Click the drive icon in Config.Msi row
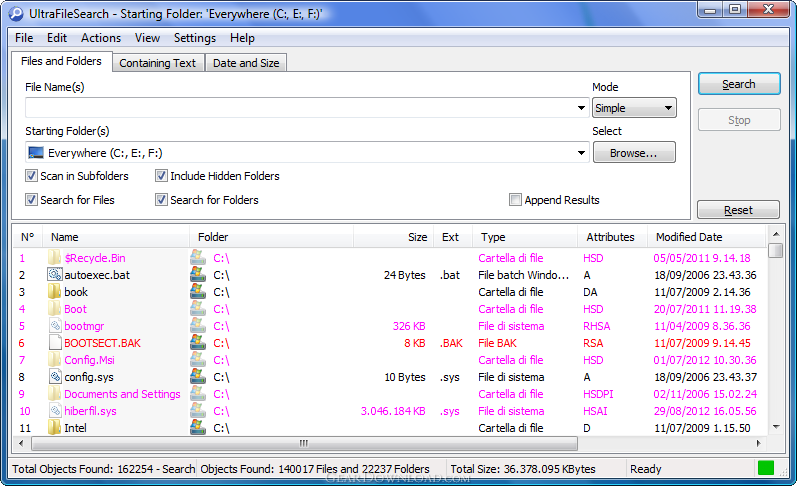The width and height of the screenshot is (797, 486). pos(198,360)
